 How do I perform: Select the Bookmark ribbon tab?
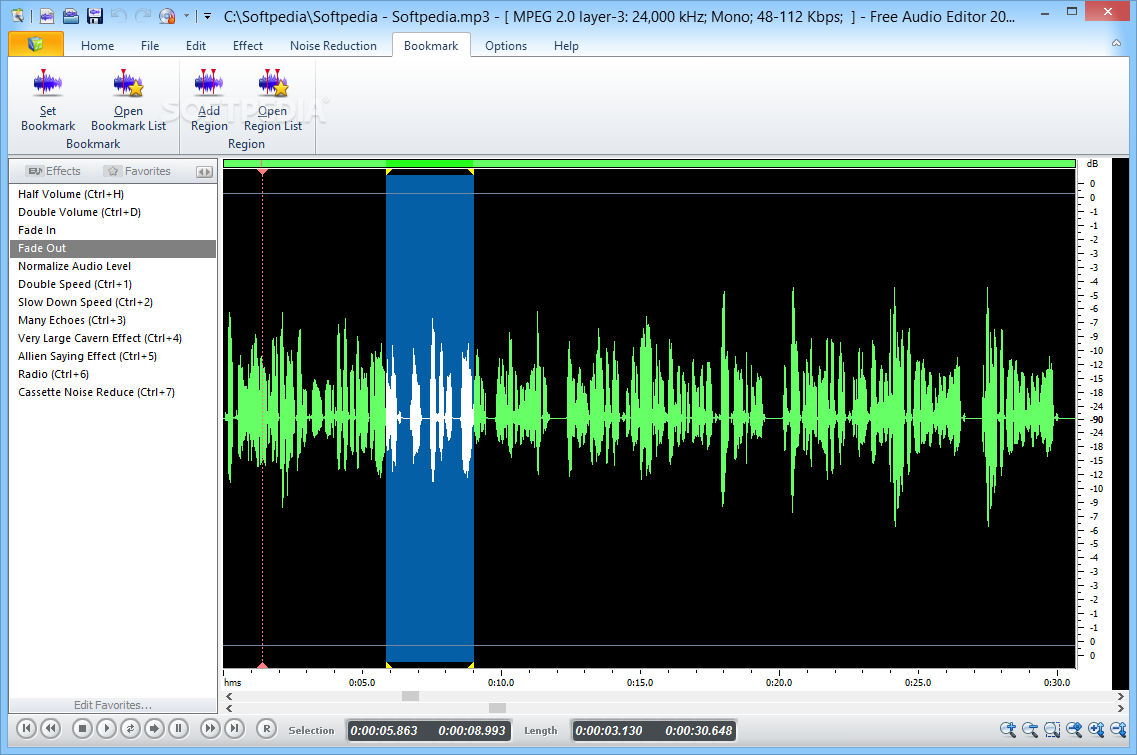(431, 46)
